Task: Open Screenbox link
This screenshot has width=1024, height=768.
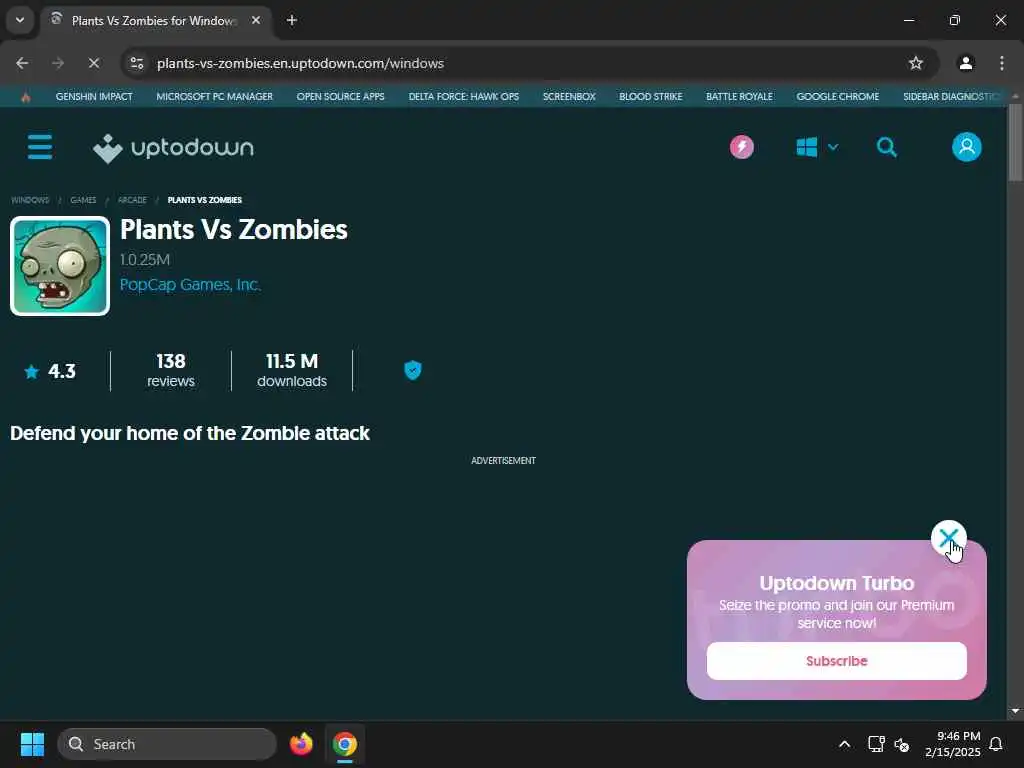Action: (x=569, y=97)
